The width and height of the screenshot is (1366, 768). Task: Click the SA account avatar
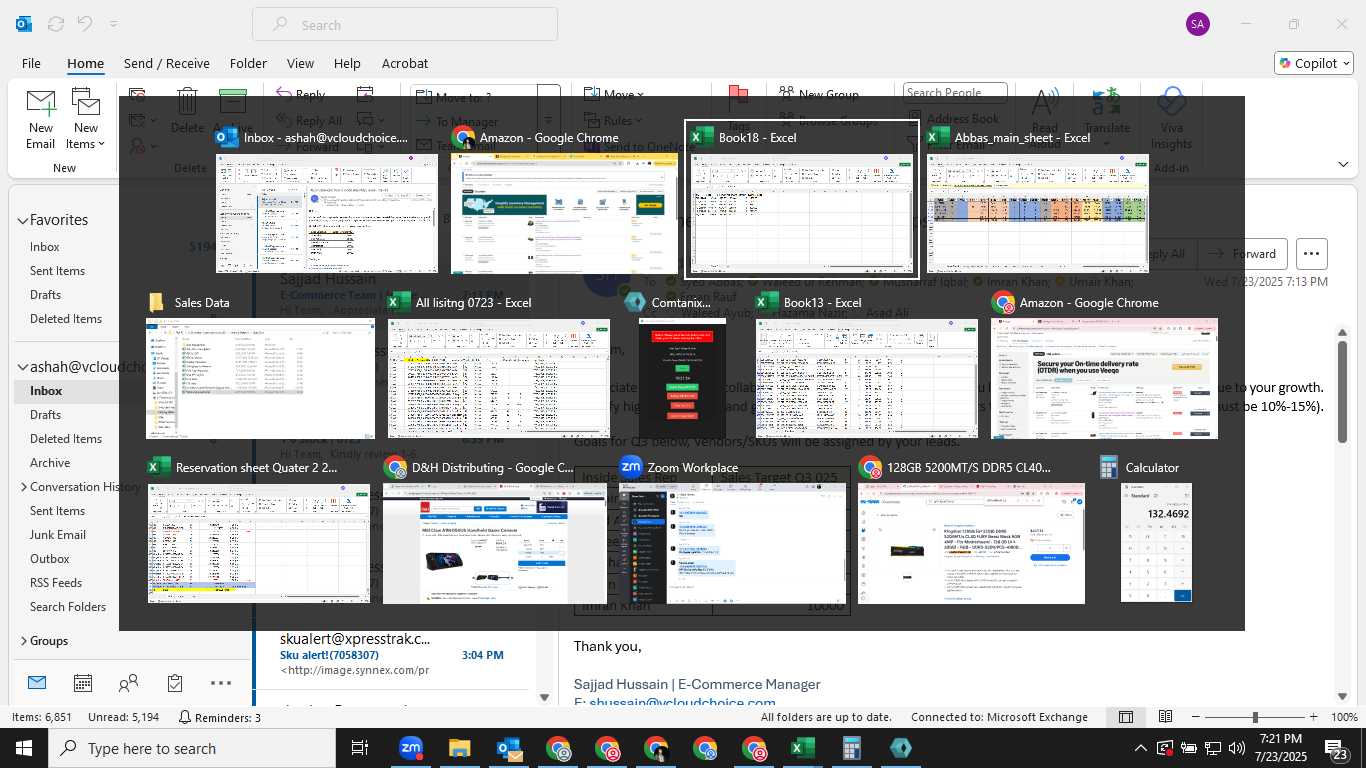coord(1197,24)
